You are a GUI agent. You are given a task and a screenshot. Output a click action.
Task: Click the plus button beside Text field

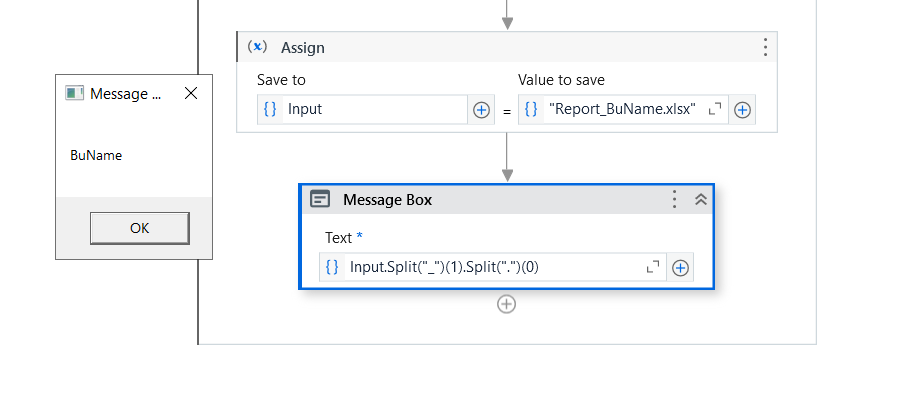pos(680,267)
